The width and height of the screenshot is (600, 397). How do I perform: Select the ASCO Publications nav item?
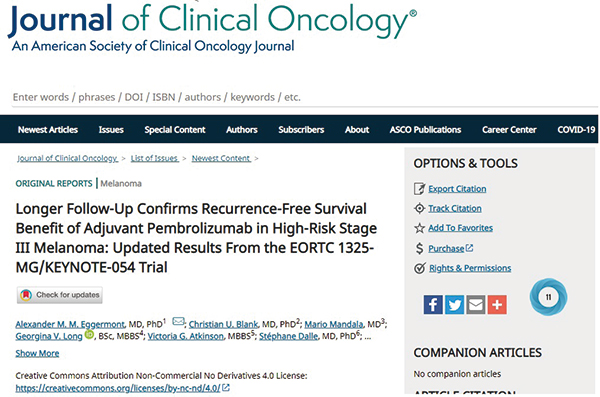426,130
